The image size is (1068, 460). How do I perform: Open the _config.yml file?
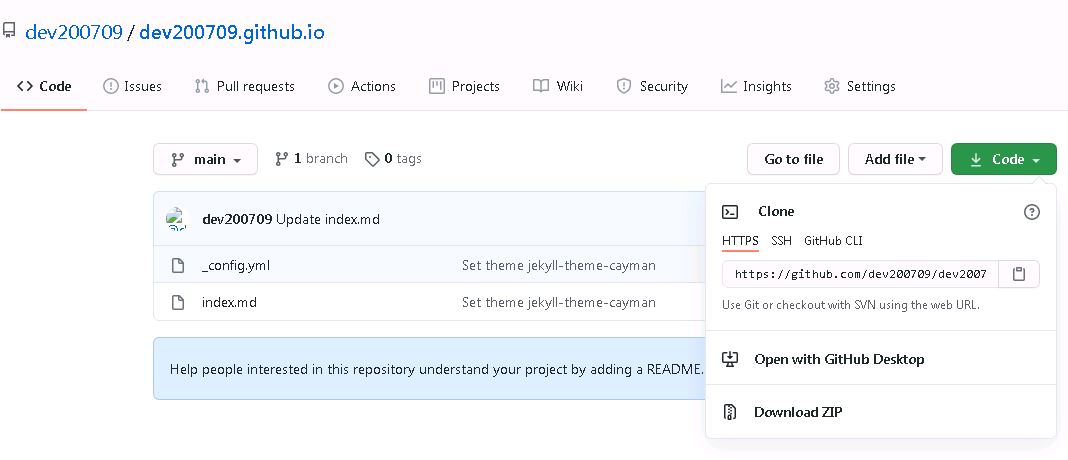pyautogui.click(x=236, y=265)
